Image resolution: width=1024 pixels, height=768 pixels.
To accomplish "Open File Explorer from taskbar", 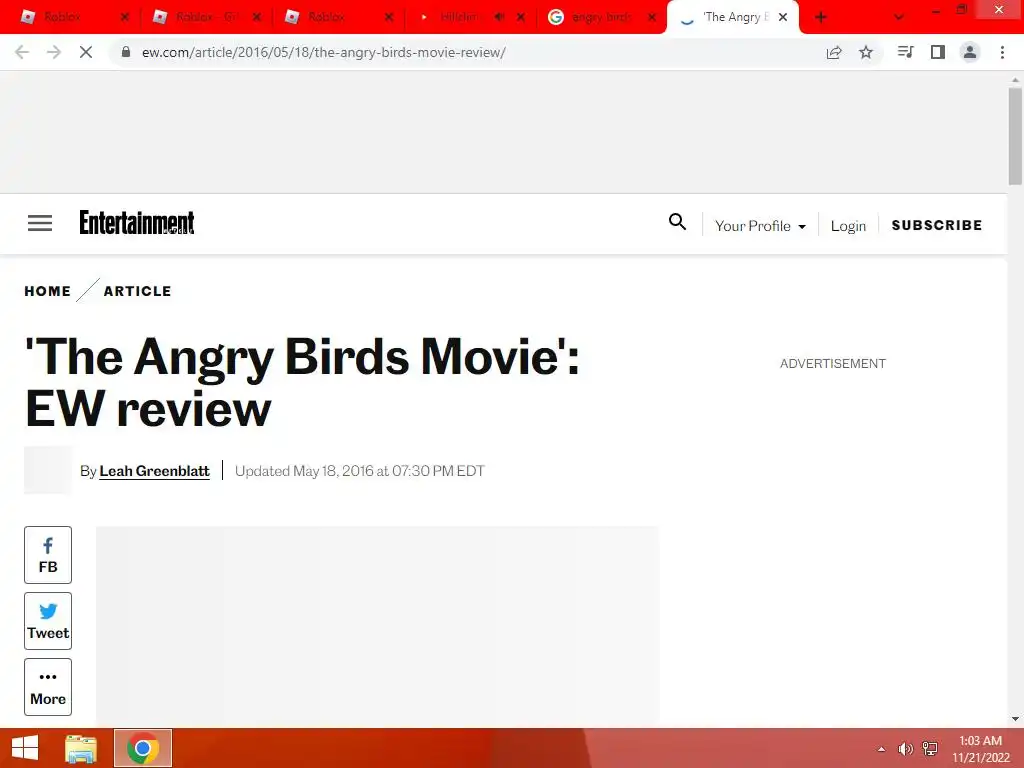I will click(81, 748).
